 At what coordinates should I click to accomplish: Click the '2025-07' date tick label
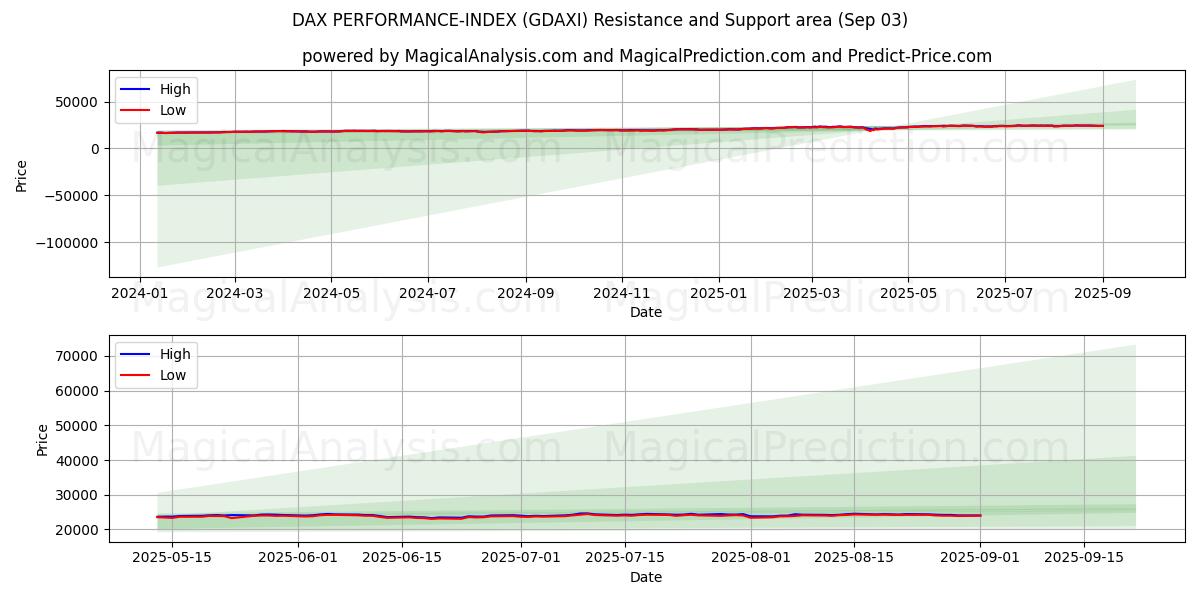coord(1005,294)
